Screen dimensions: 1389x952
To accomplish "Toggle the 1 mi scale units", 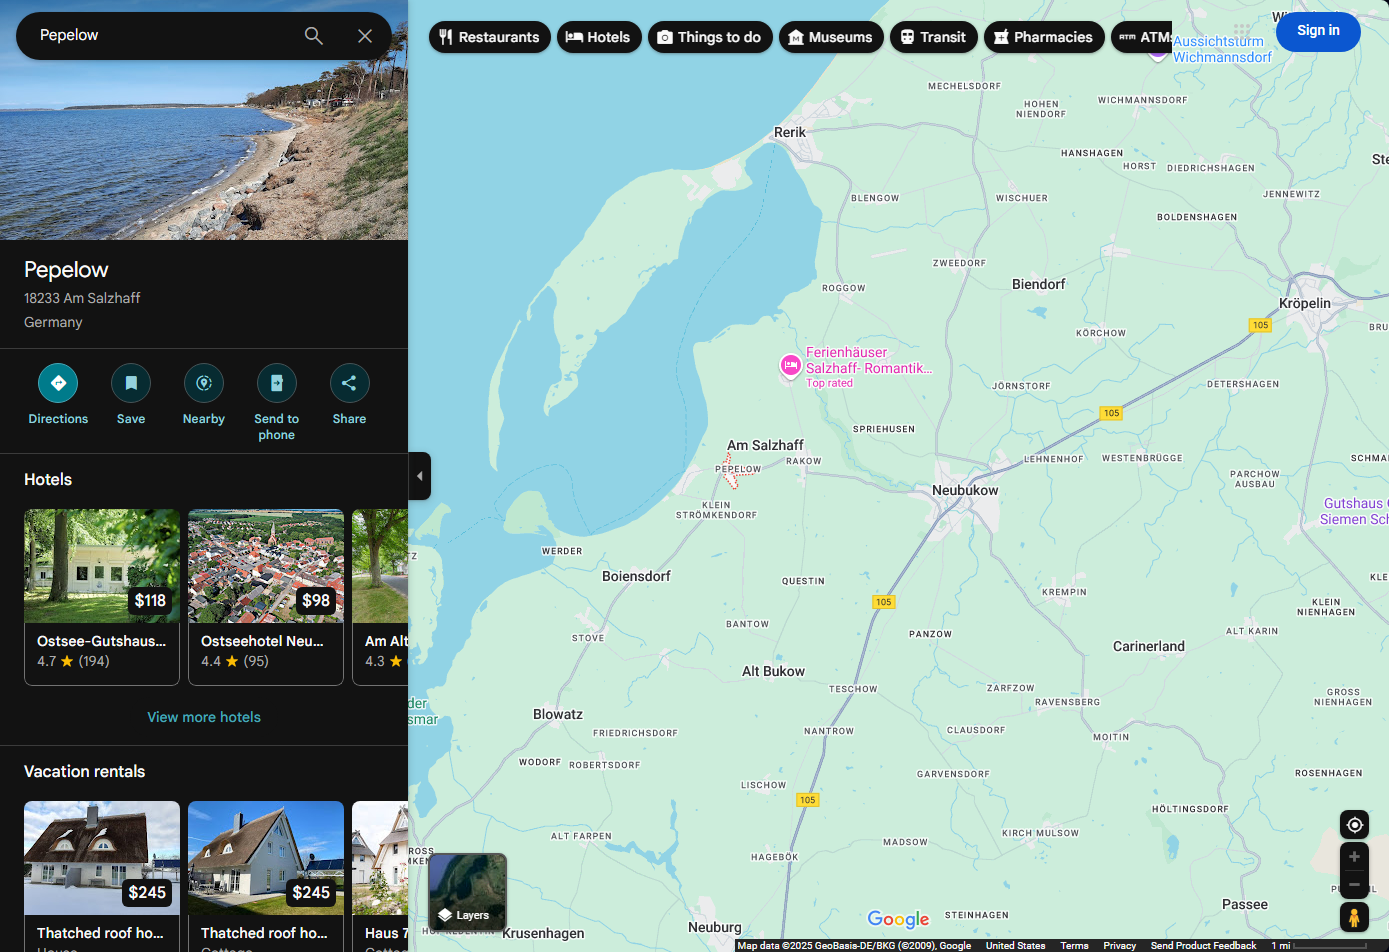I will point(1318,945).
